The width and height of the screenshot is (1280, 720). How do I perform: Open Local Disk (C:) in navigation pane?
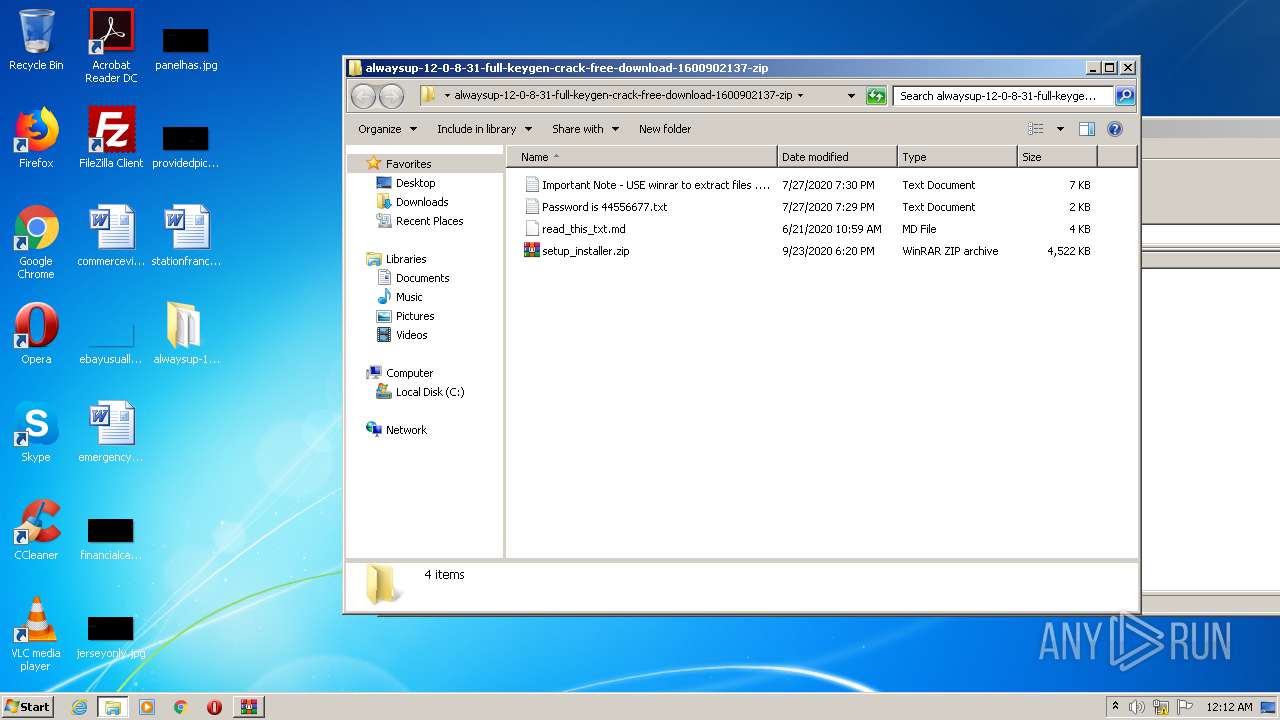(x=429, y=392)
